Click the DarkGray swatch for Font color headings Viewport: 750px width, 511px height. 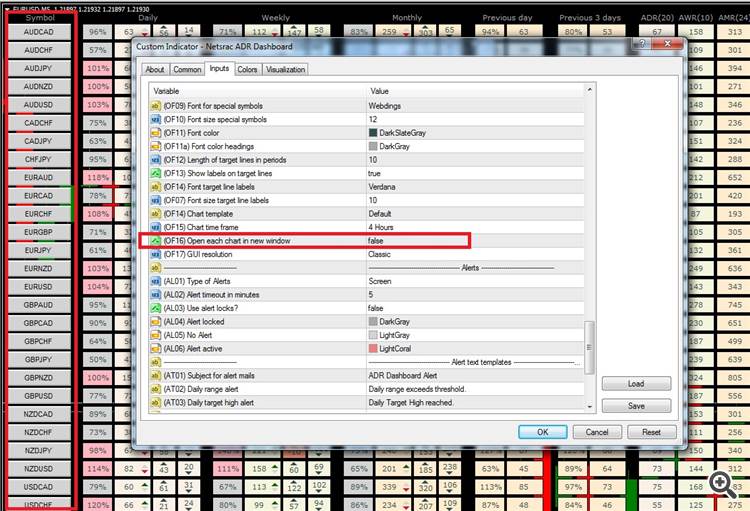coord(373,146)
